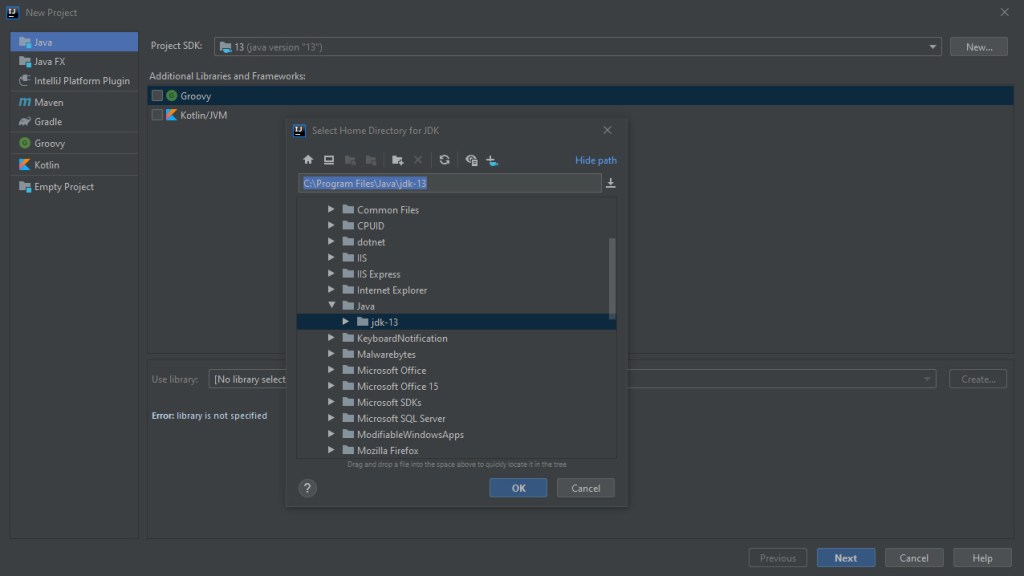Confirm the JDK directory with OK
Image resolution: width=1024 pixels, height=576 pixels.
tap(518, 488)
